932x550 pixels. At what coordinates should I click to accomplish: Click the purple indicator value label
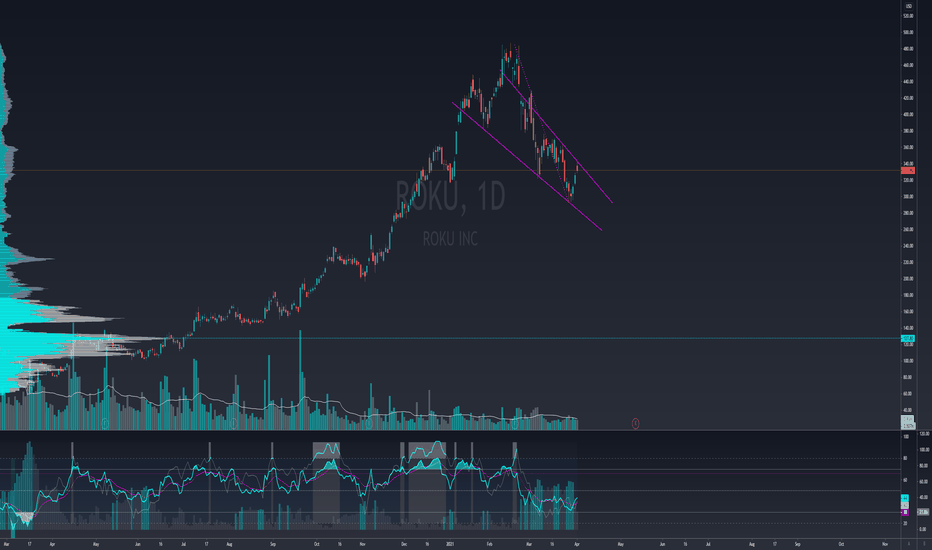(905, 511)
